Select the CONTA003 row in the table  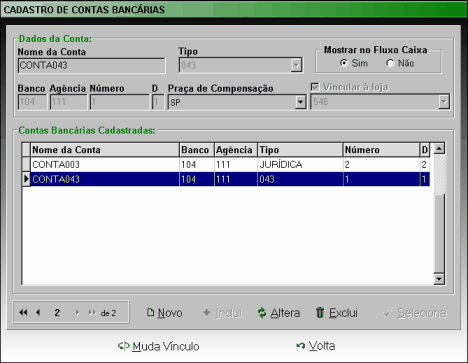click(x=226, y=164)
